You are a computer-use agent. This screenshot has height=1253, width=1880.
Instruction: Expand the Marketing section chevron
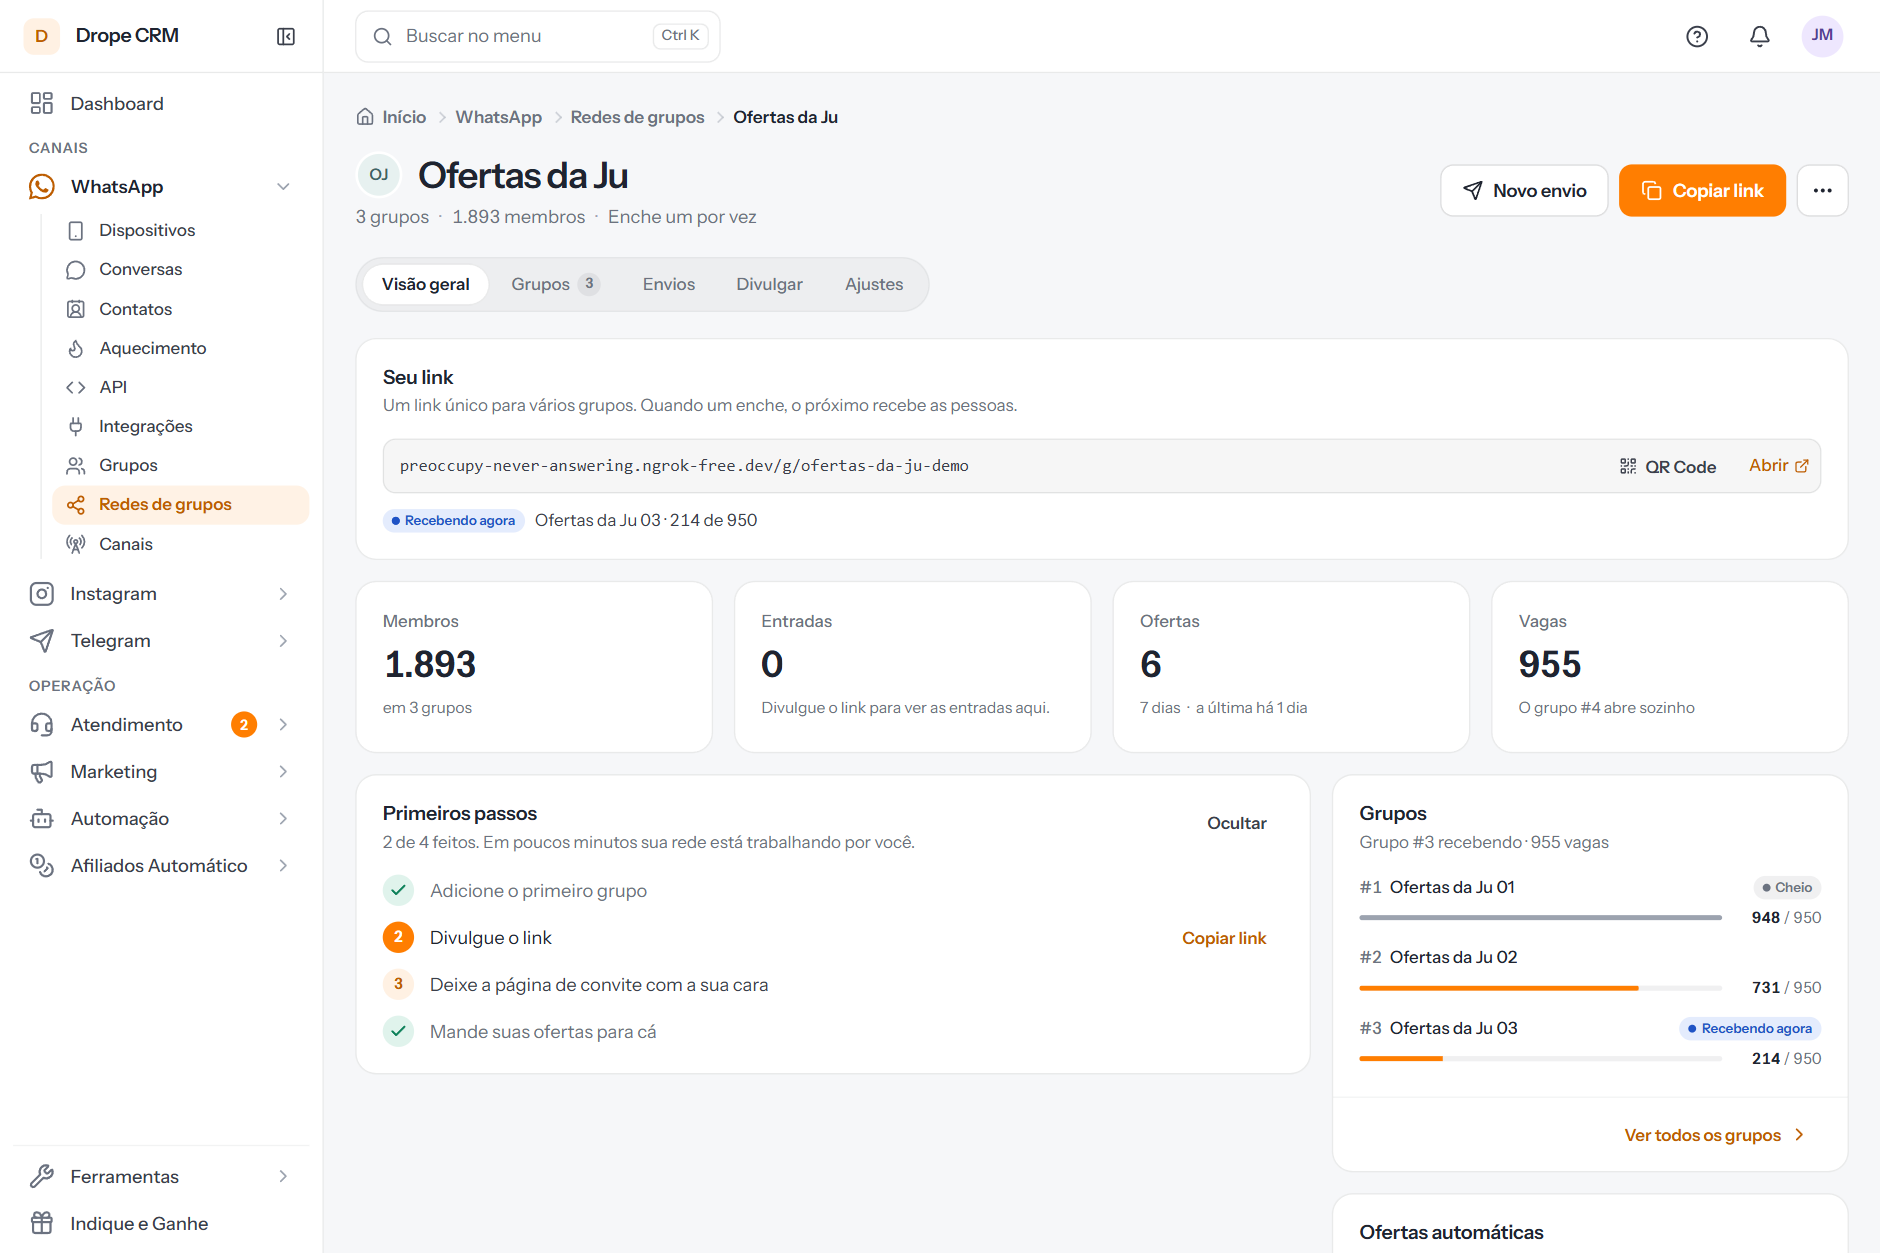point(283,772)
